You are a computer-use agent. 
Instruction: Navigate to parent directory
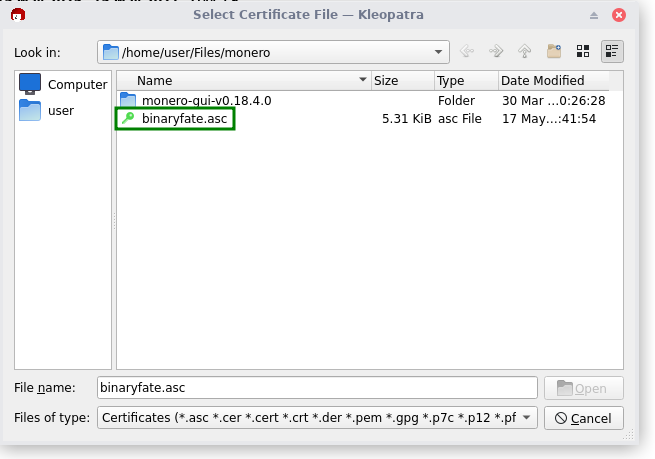point(525,51)
